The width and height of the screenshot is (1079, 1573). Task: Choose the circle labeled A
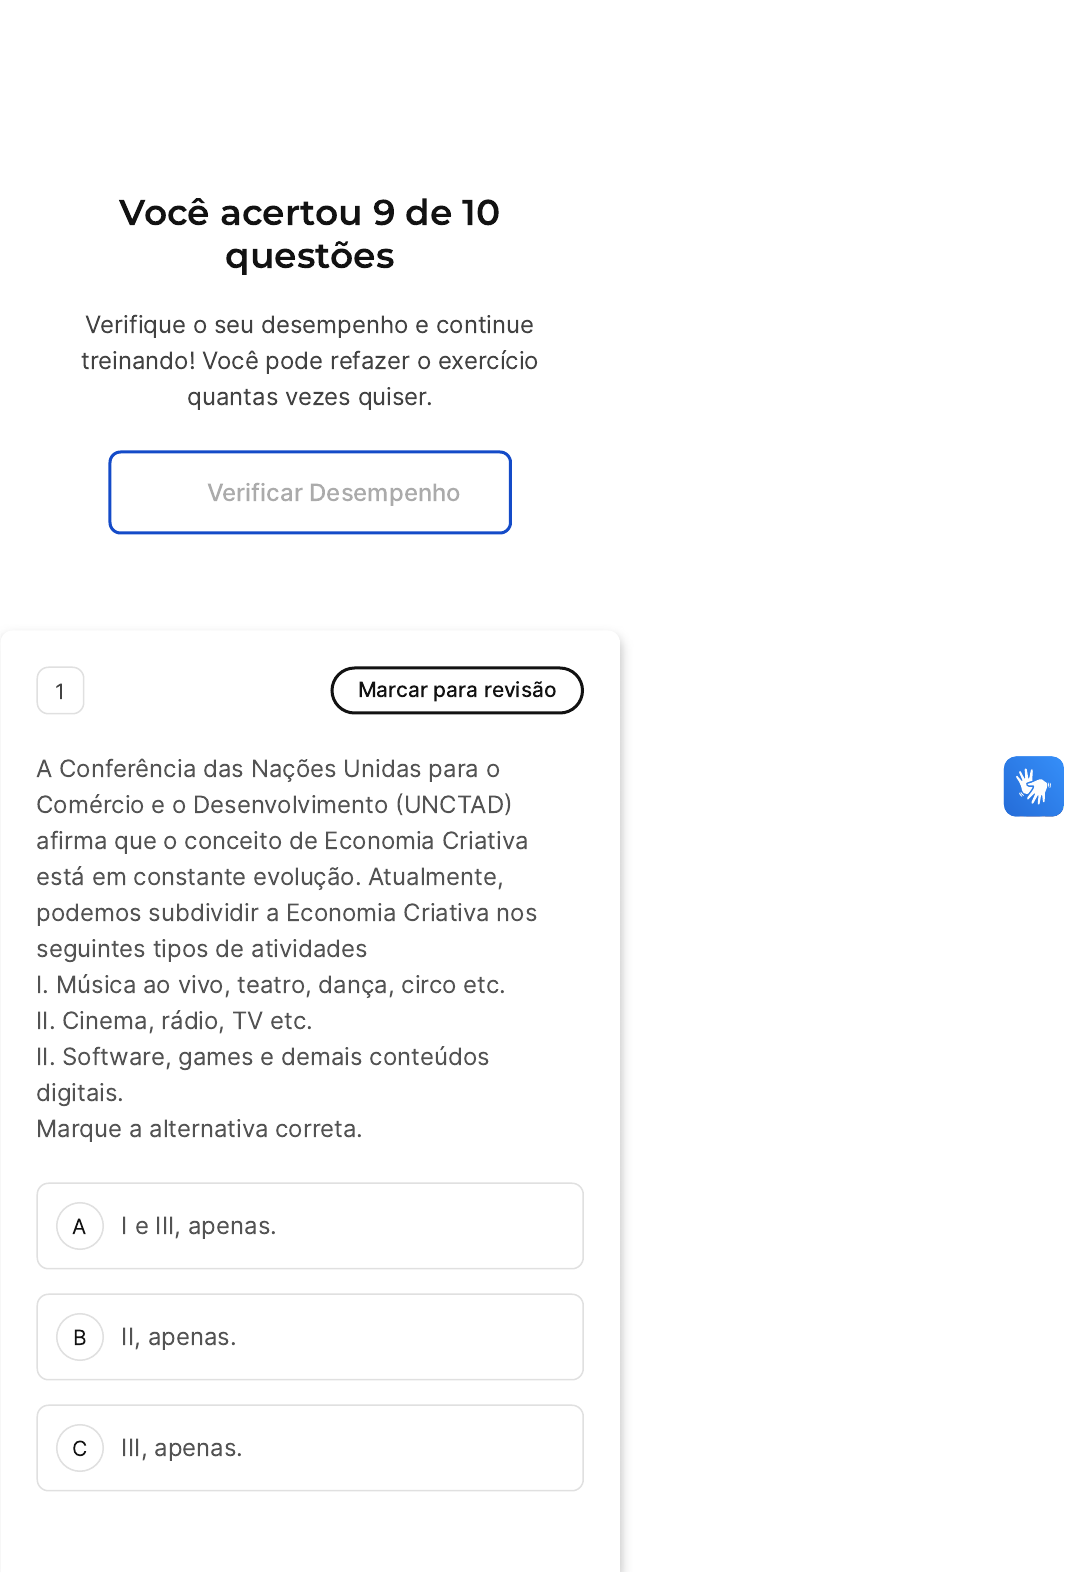[80, 1226]
